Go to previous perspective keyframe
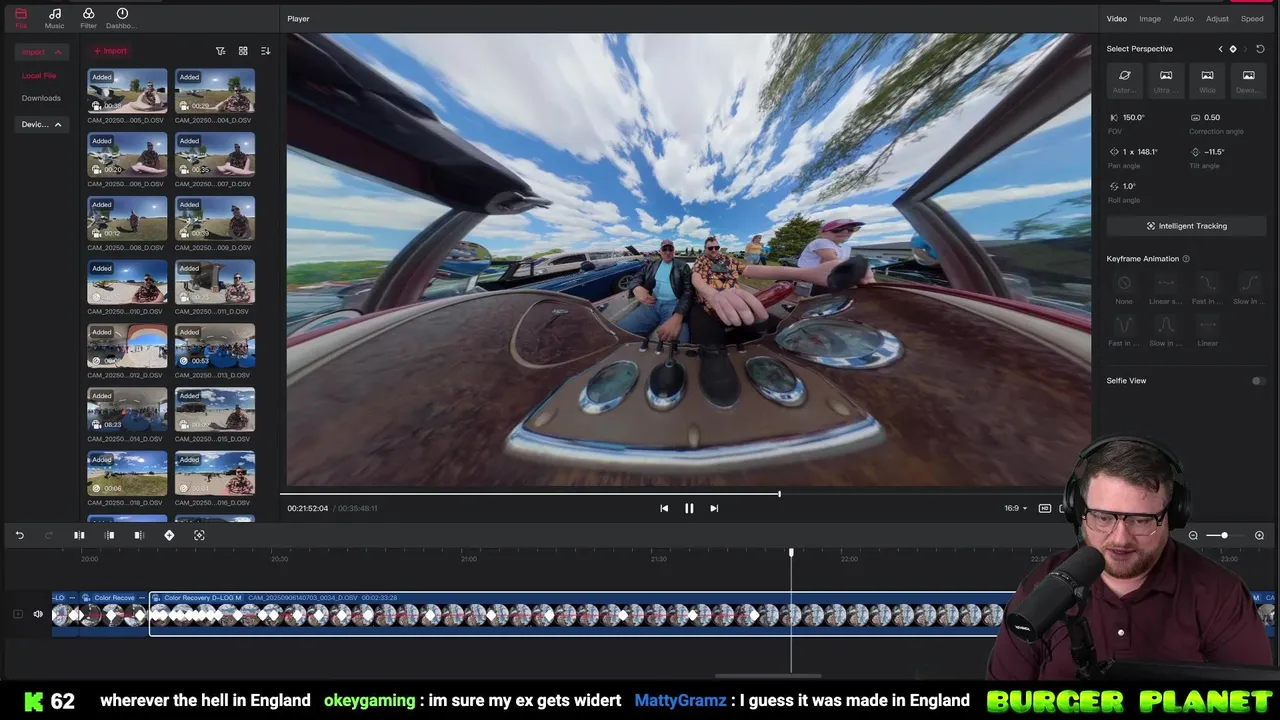The height and width of the screenshot is (720, 1280). (1220, 49)
